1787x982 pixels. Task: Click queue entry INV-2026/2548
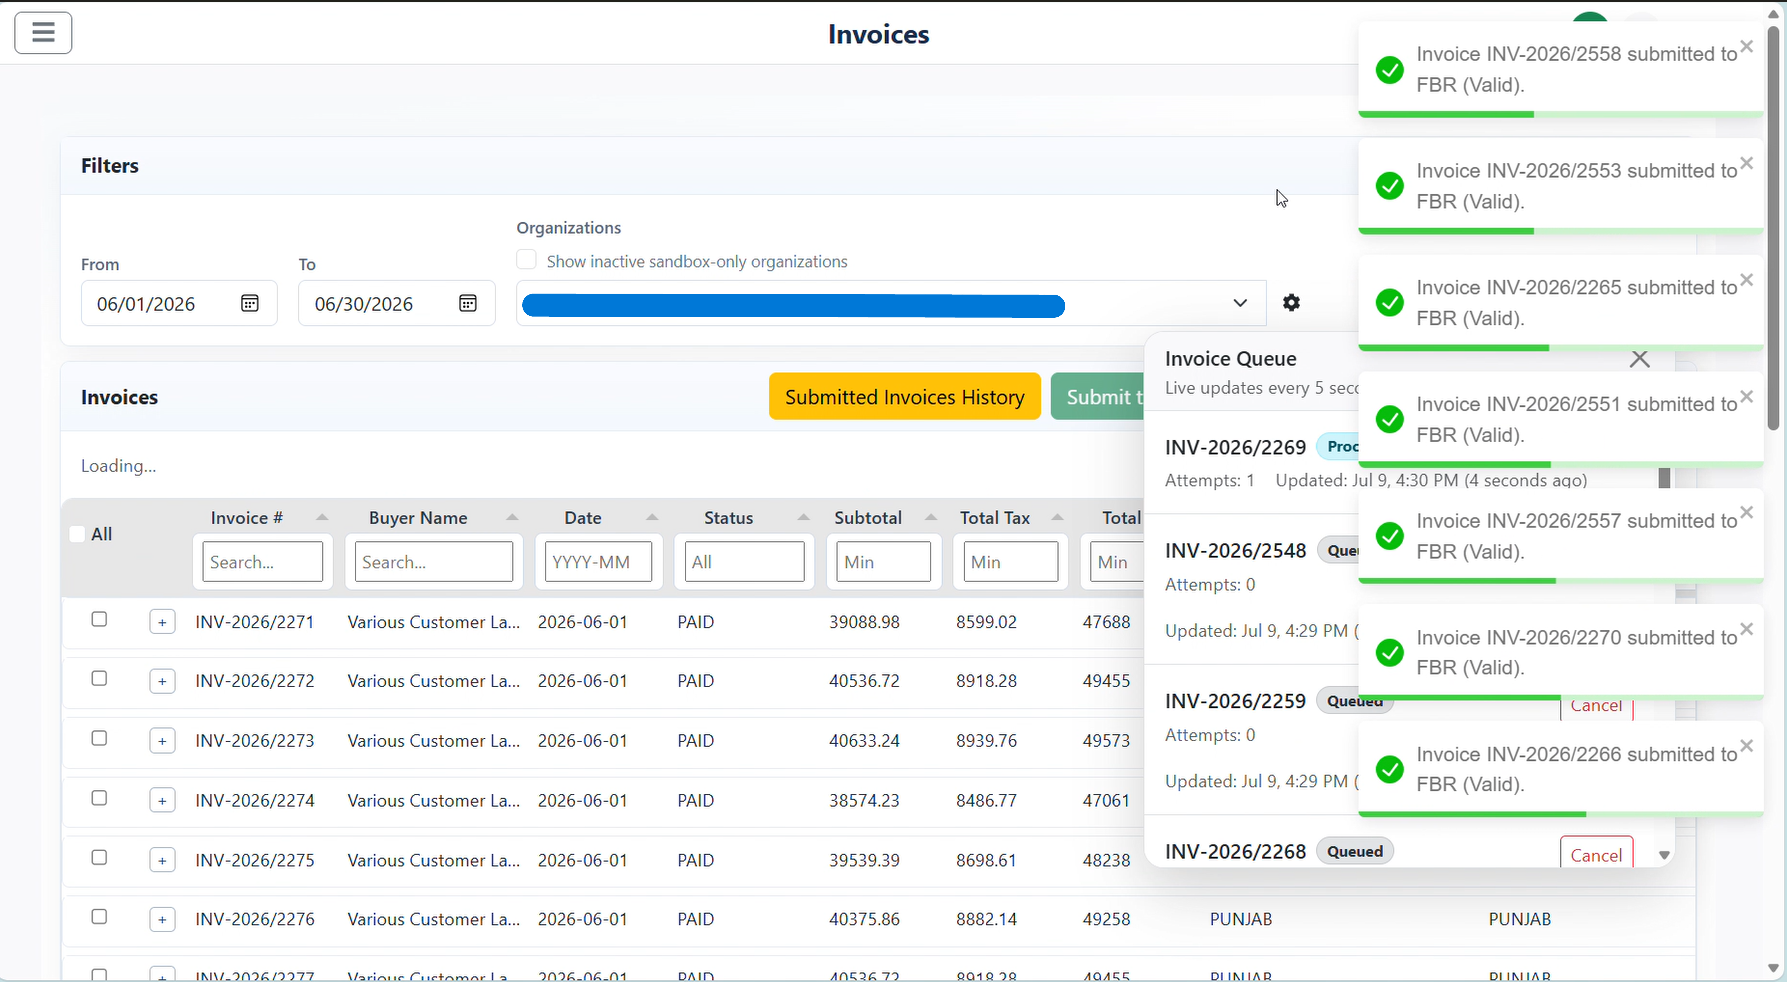(x=1236, y=551)
